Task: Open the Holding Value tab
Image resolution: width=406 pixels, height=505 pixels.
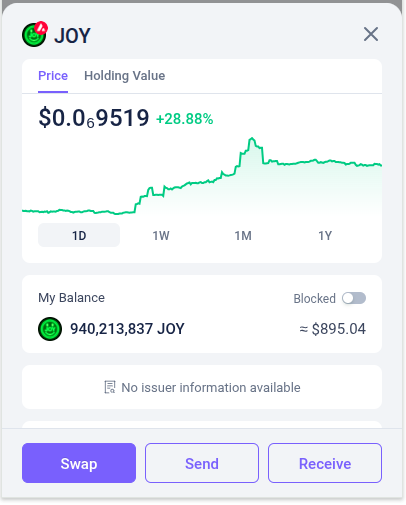Action: (x=124, y=76)
